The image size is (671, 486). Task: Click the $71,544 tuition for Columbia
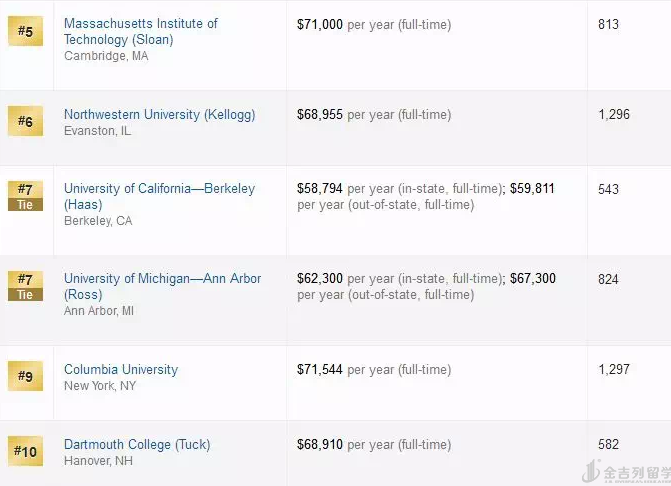pyautogui.click(x=320, y=370)
